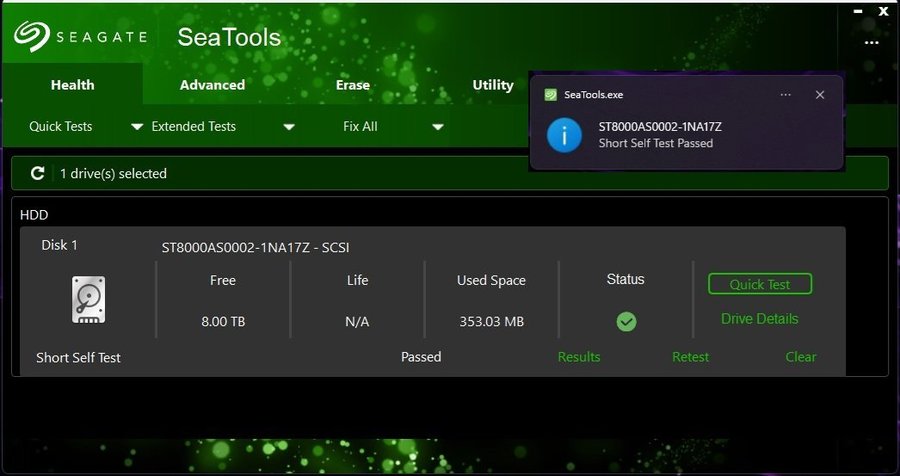Open the Fix All dropdown
This screenshot has height=476, width=900.
pos(437,127)
